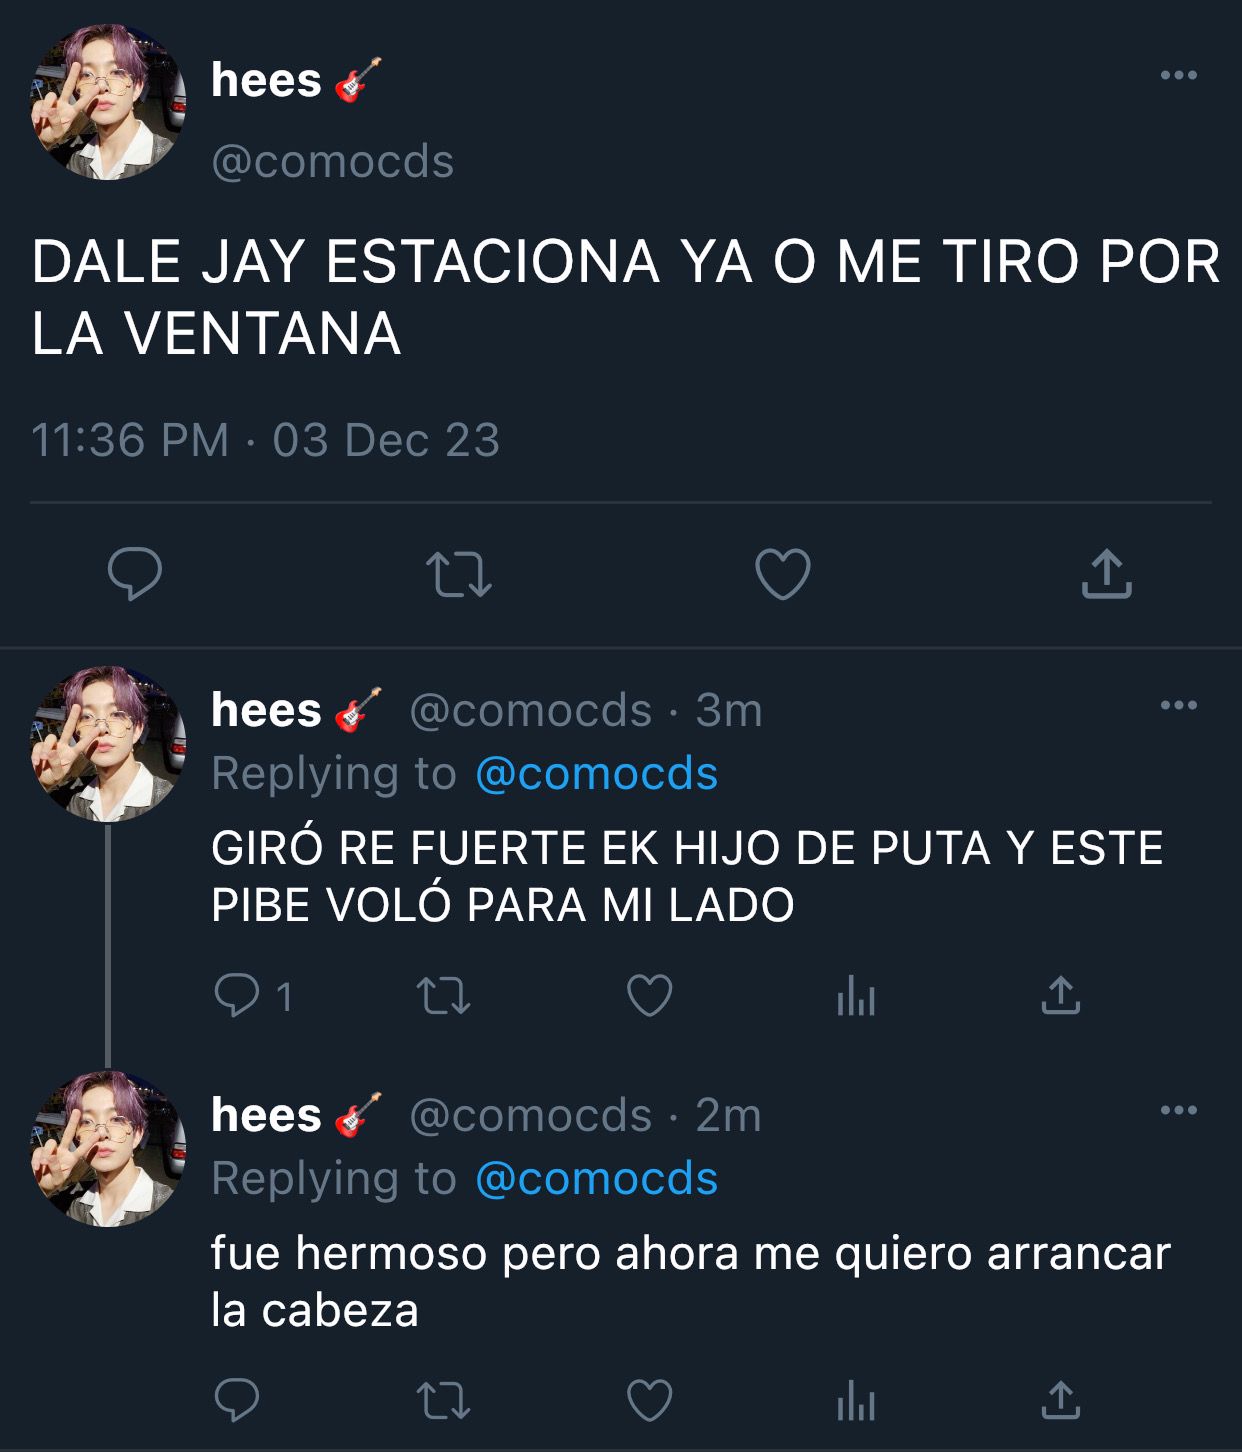The width and height of the screenshot is (1242, 1452).
Task: Open more options on the 3m reply
Action: (1179, 705)
